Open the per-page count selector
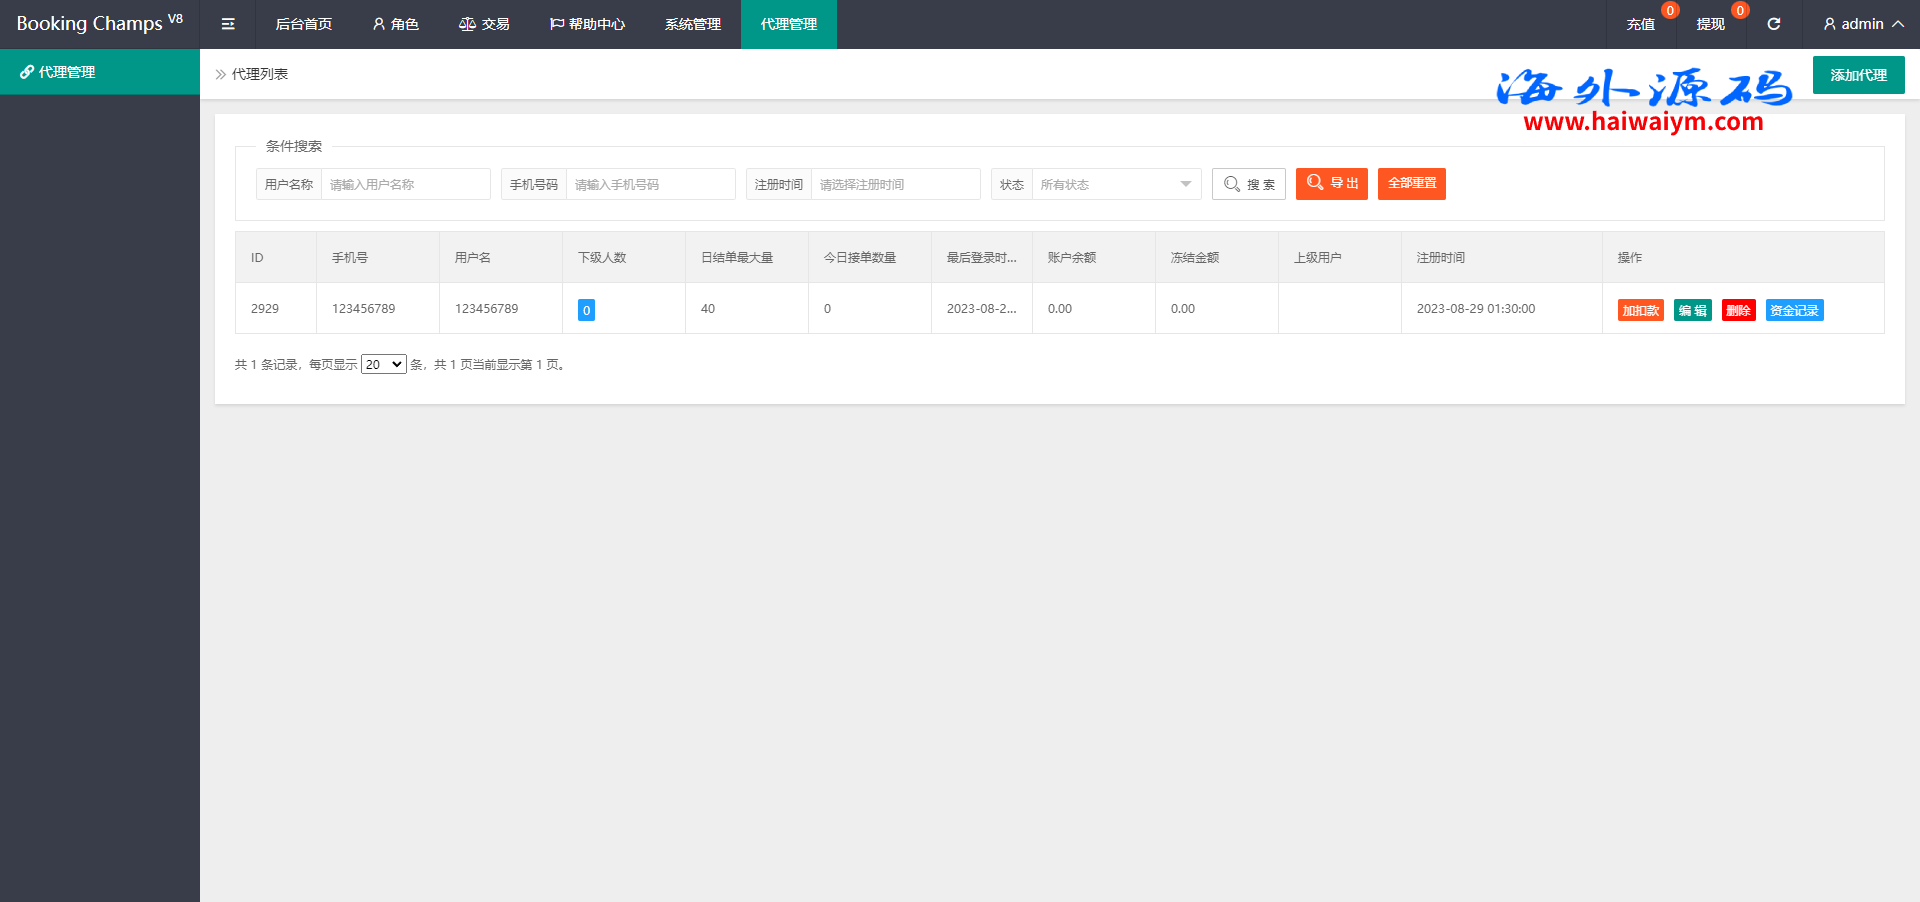 click(x=383, y=365)
